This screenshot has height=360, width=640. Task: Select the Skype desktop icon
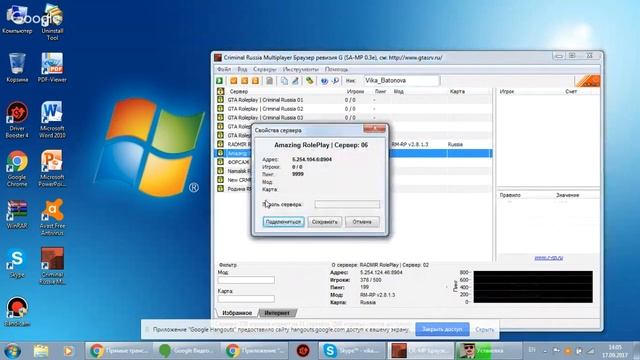point(17,264)
